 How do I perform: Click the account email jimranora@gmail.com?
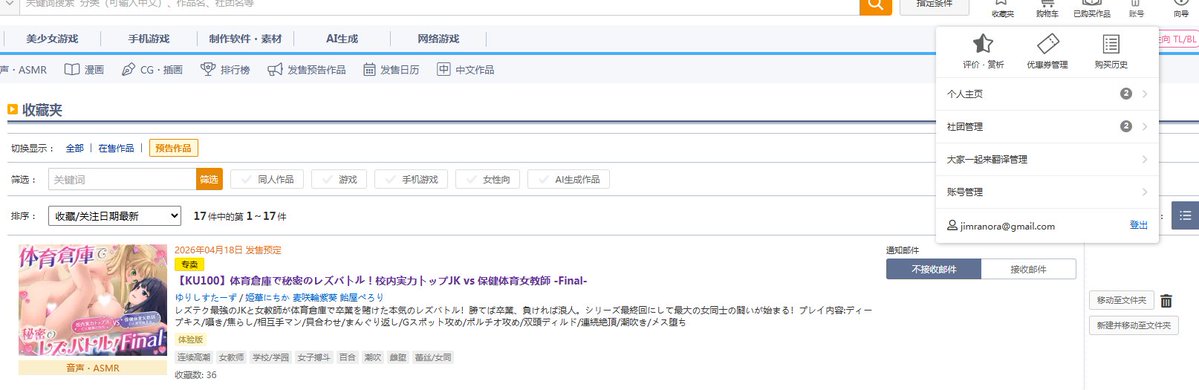[1008, 226]
